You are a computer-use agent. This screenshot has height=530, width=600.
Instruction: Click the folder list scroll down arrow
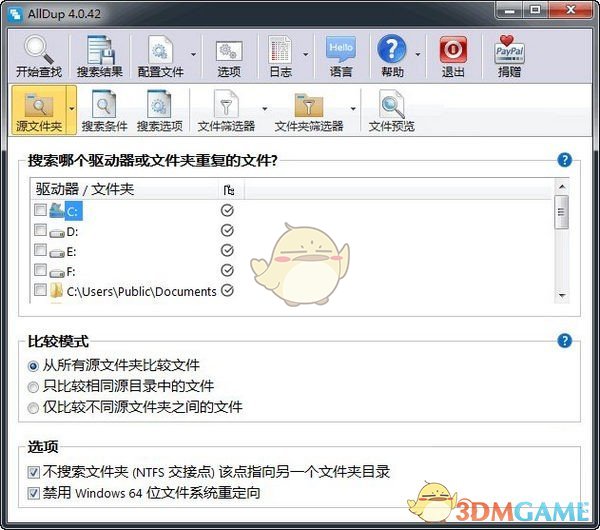(x=562, y=295)
